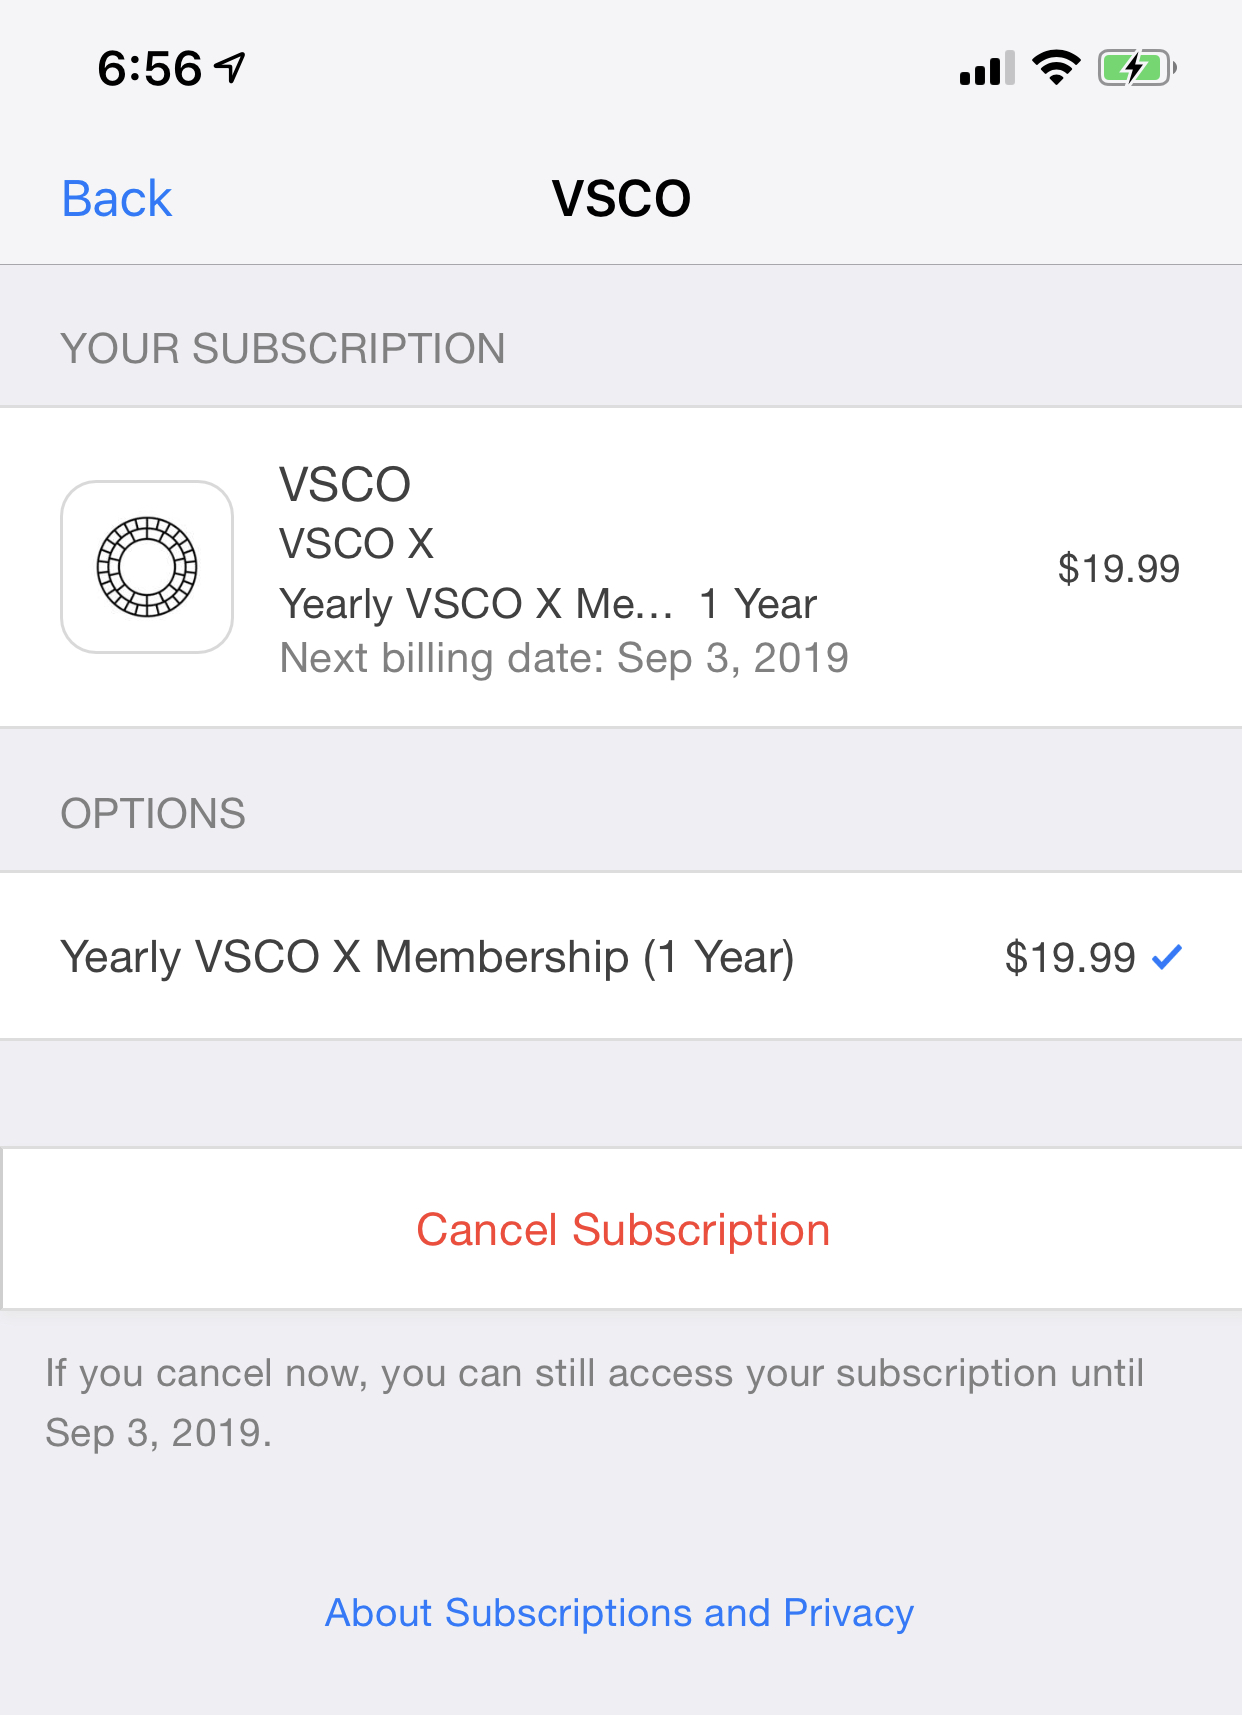Tap the cellular signal bars icon
Viewport: 1242px width, 1715px height.
(986, 69)
